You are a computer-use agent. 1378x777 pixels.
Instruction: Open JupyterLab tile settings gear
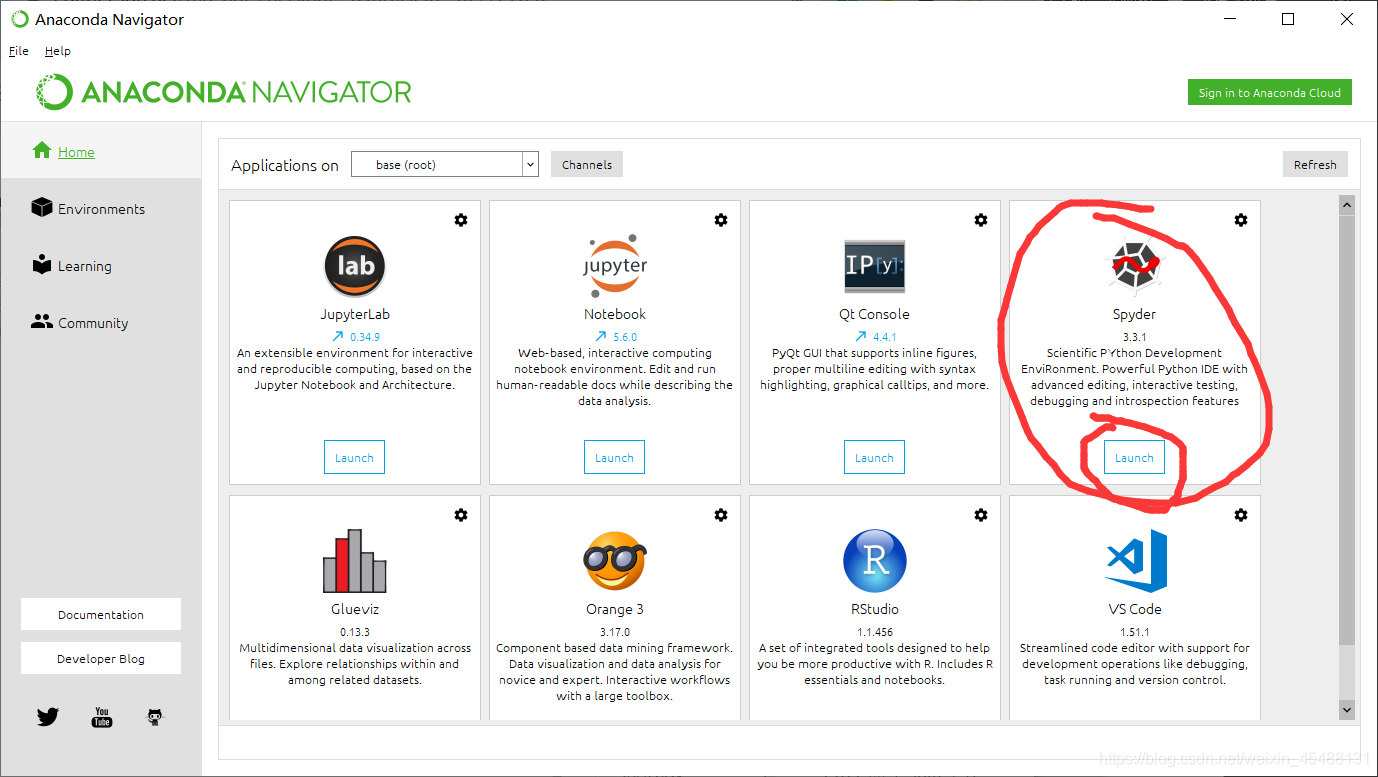pyautogui.click(x=461, y=220)
